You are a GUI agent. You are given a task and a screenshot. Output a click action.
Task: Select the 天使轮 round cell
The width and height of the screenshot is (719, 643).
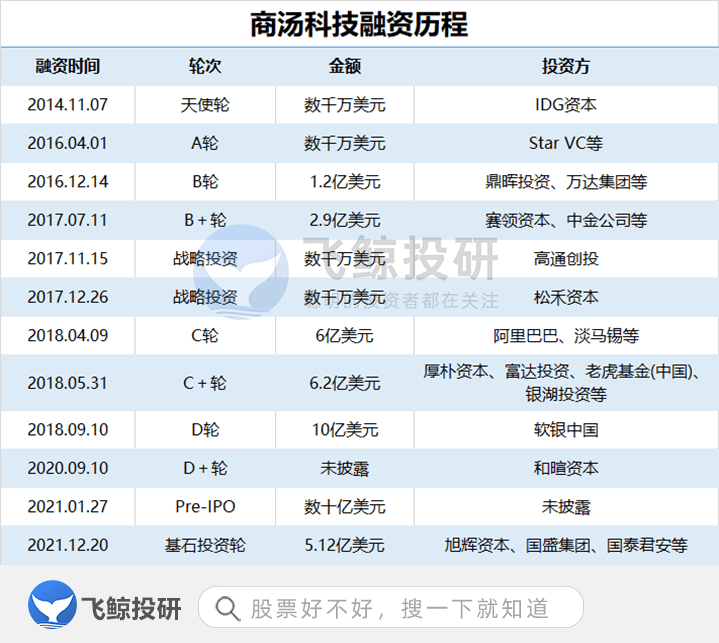[205, 105]
